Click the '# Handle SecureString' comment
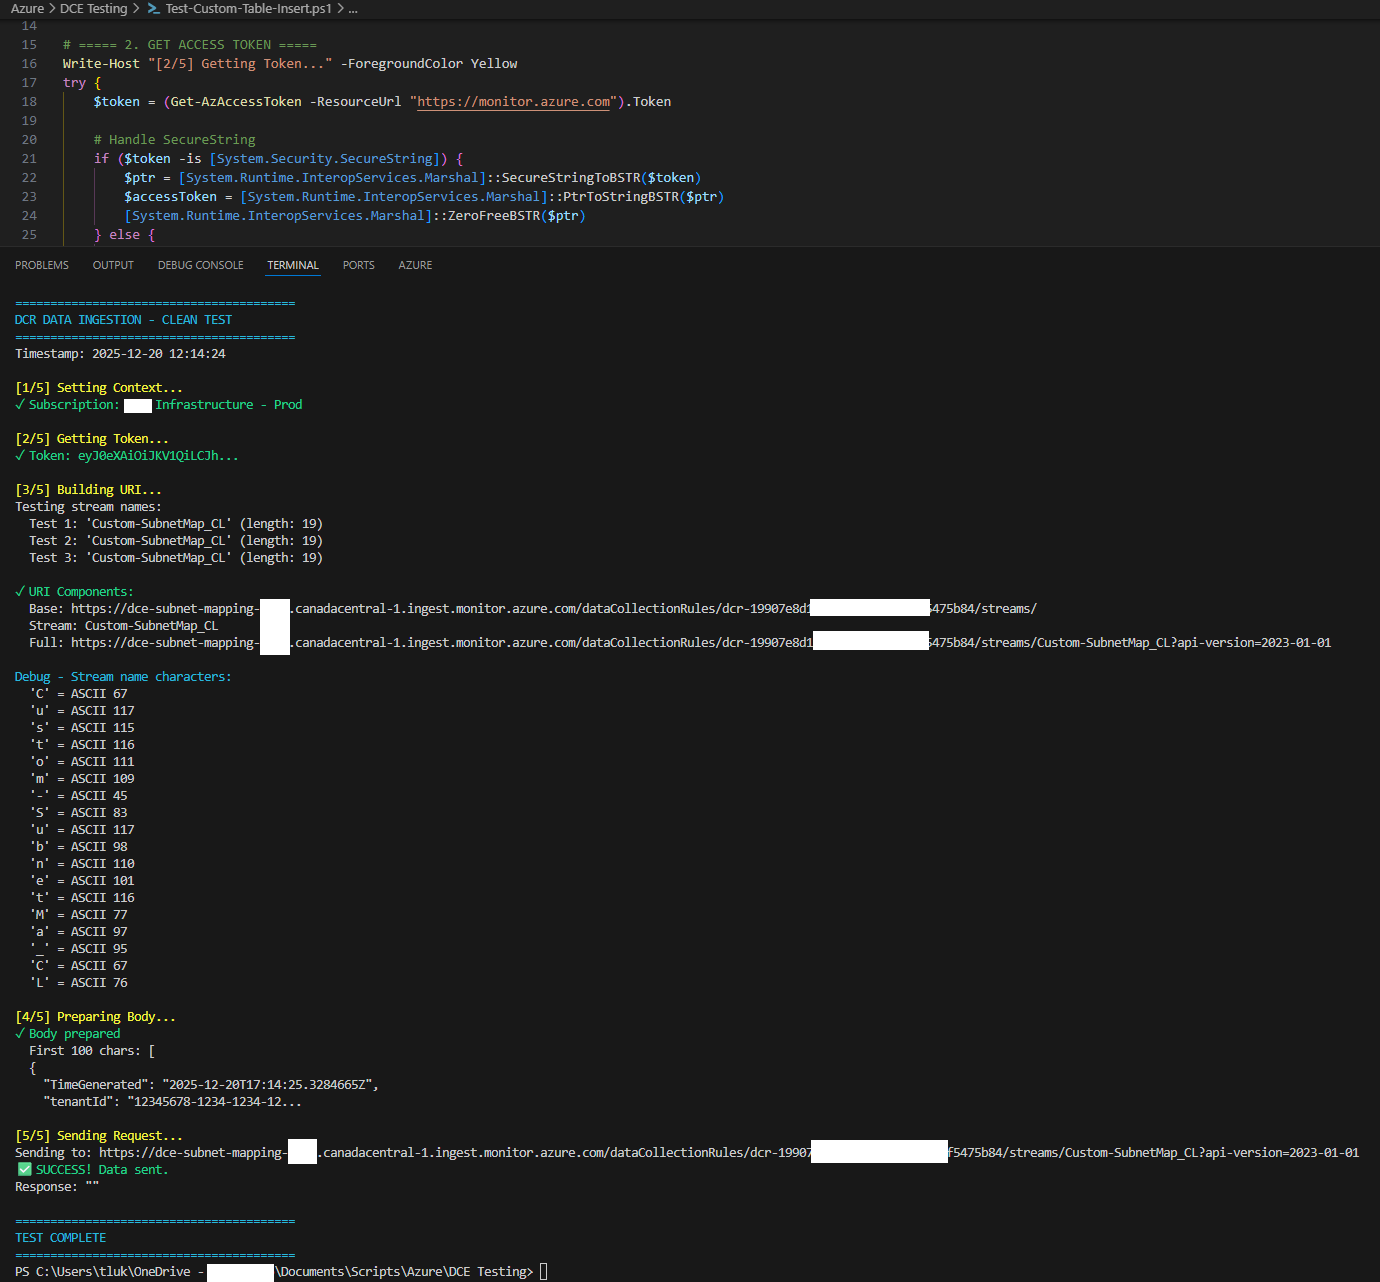This screenshot has width=1380, height=1282. click(x=174, y=140)
